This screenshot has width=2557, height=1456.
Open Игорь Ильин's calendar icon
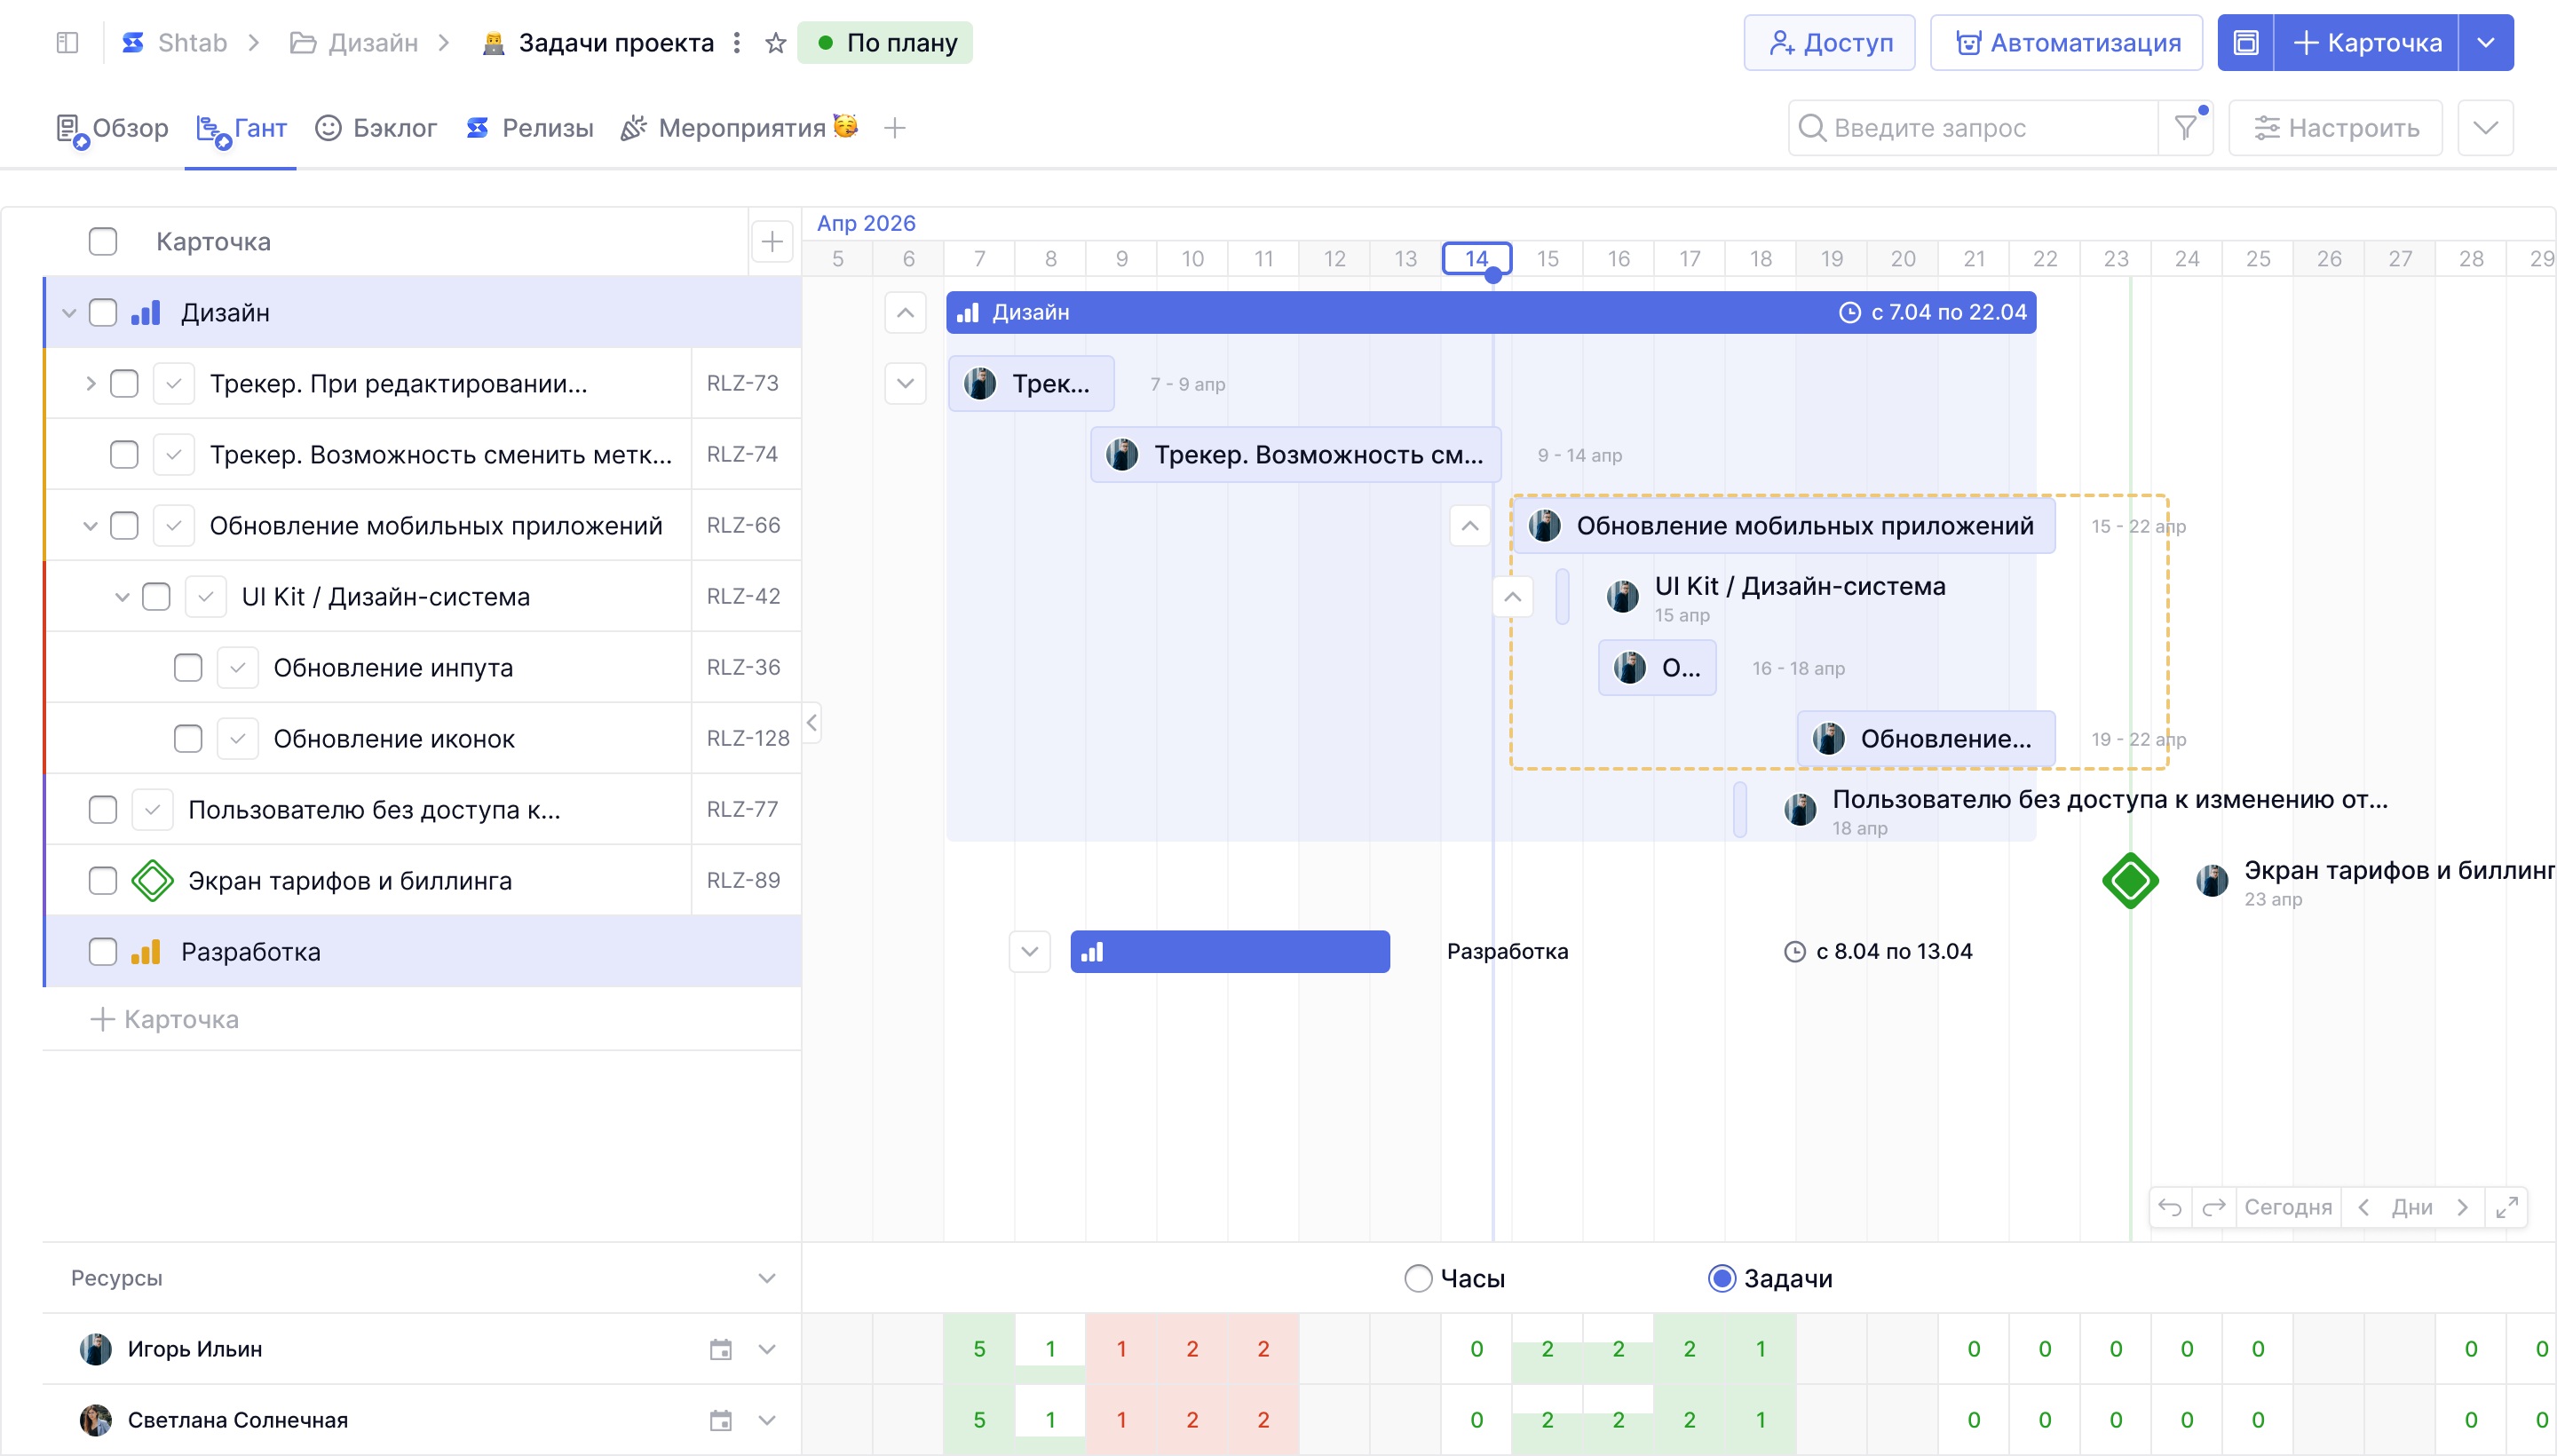click(720, 1349)
